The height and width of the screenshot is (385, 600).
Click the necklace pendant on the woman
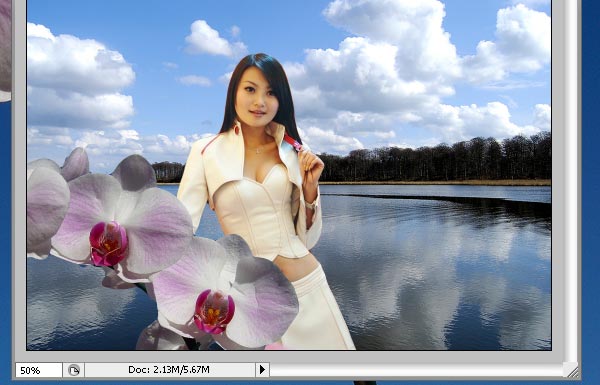[x=258, y=151]
